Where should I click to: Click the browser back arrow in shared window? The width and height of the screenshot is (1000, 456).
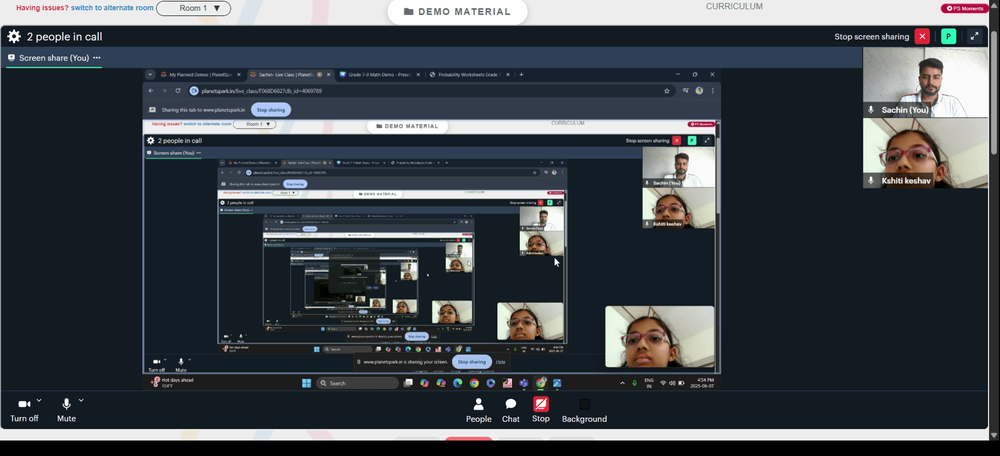pyautogui.click(x=151, y=91)
